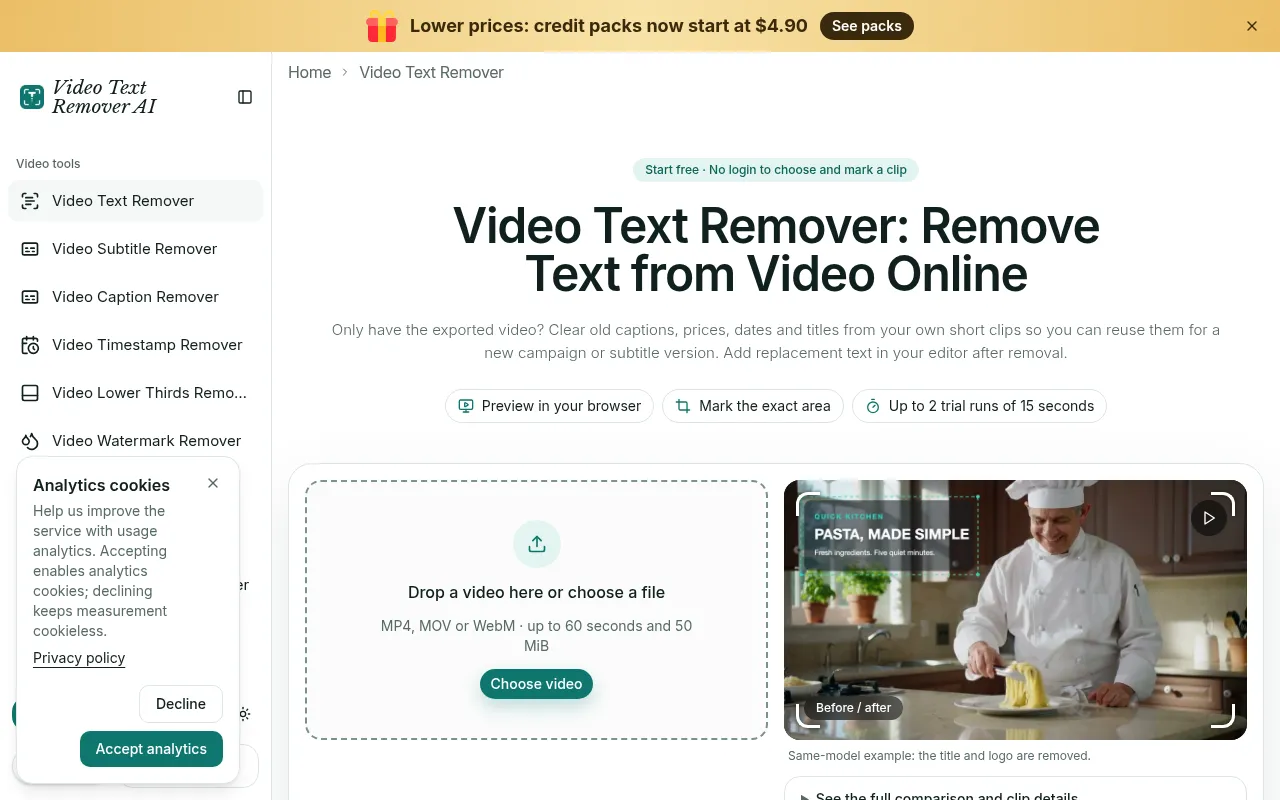Click the Video Subtitle Remover sidebar icon
This screenshot has height=800, width=1280.
[x=30, y=249]
